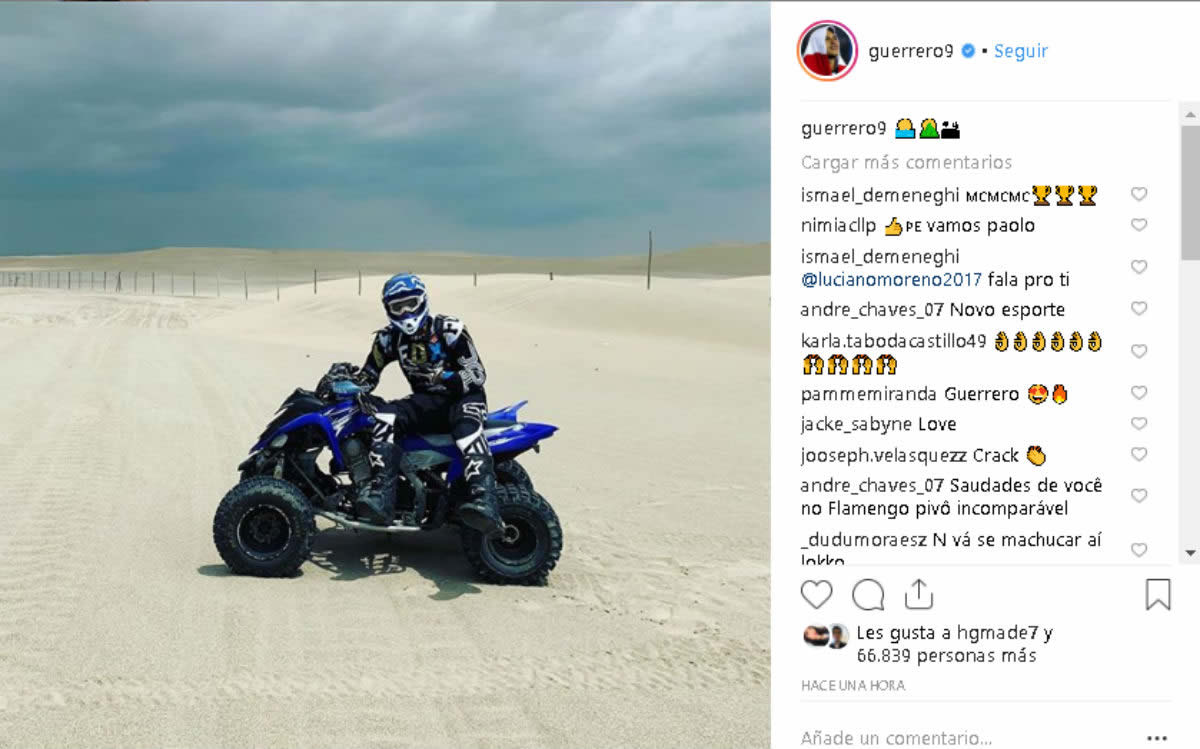Image resolution: width=1200 pixels, height=749 pixels.
Task: Expand 'Cargar más comentarios'
Action: click(906, 162)
